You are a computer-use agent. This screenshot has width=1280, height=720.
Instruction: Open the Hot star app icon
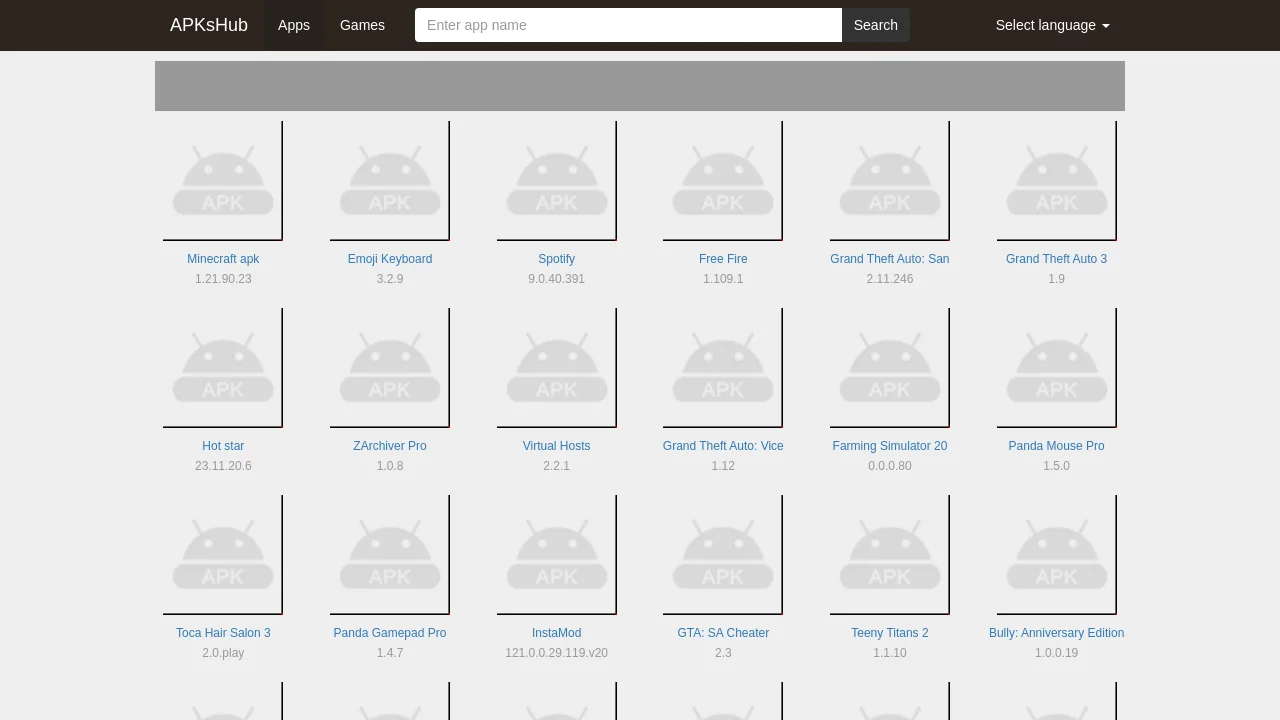pyautogui.click(x=223, y=368)
